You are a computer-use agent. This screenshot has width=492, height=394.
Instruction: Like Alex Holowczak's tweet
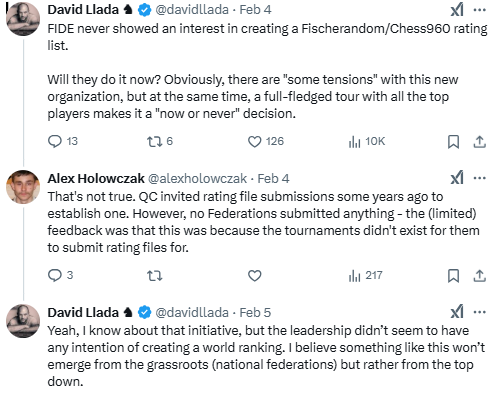[255, 276]
